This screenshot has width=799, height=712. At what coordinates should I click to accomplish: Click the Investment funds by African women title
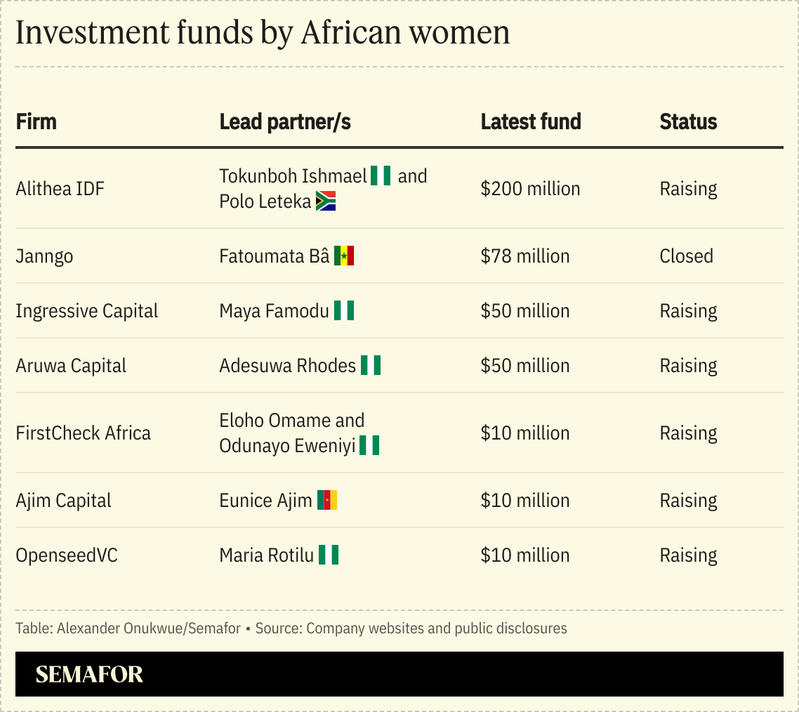263,33
